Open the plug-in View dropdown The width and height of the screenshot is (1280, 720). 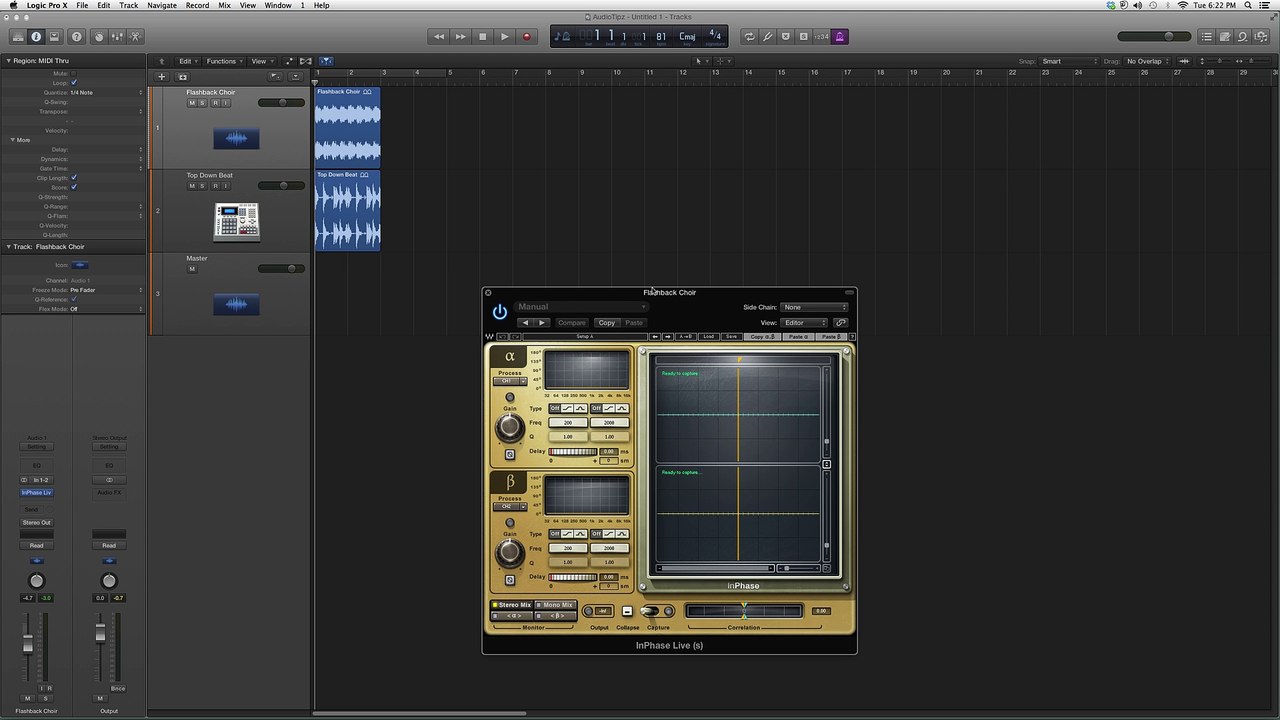pyautogui.click(x=804, y=323)
